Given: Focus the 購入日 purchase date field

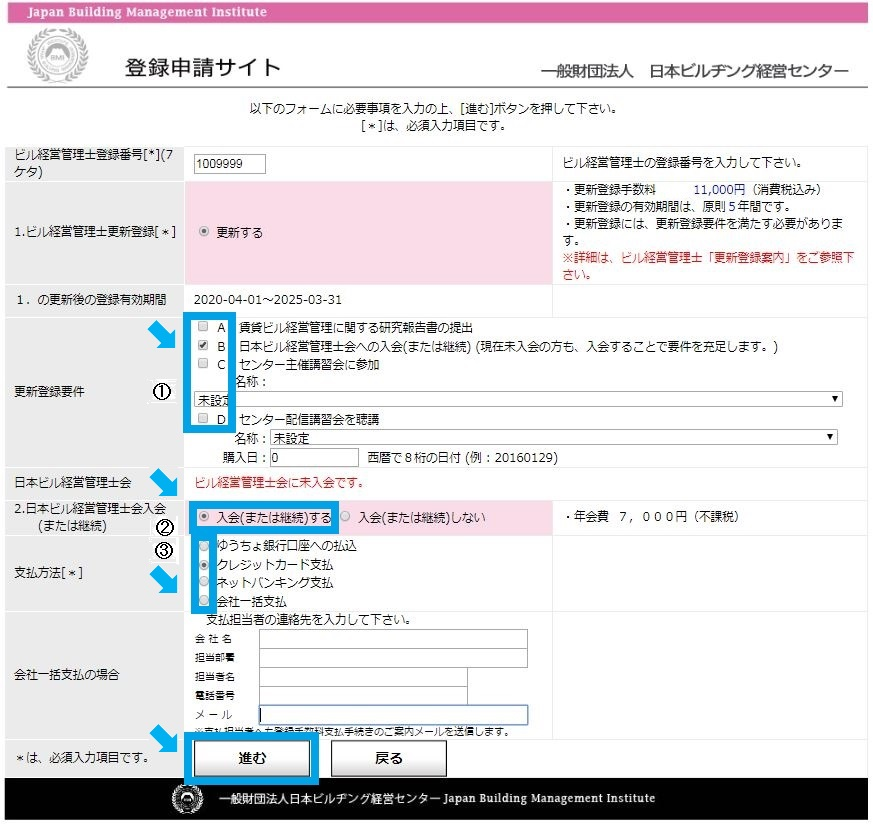Looking at the screenshot, I should [x=314, y=458].
